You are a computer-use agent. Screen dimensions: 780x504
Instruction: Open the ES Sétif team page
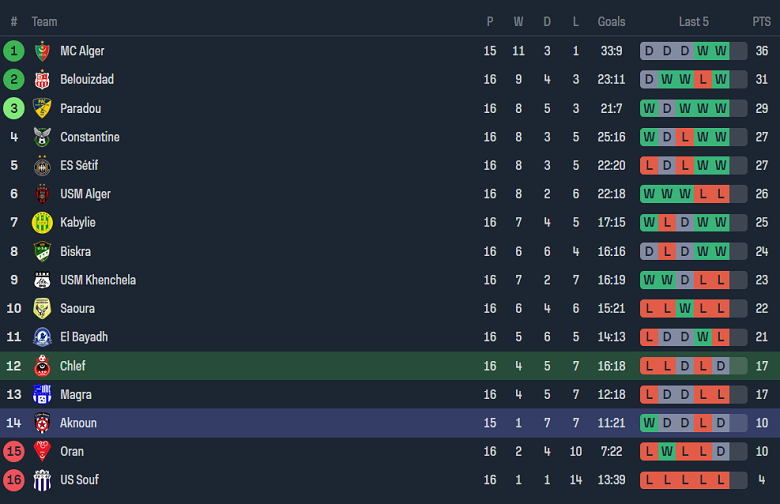pyautogui.click(x=79, y=165)
